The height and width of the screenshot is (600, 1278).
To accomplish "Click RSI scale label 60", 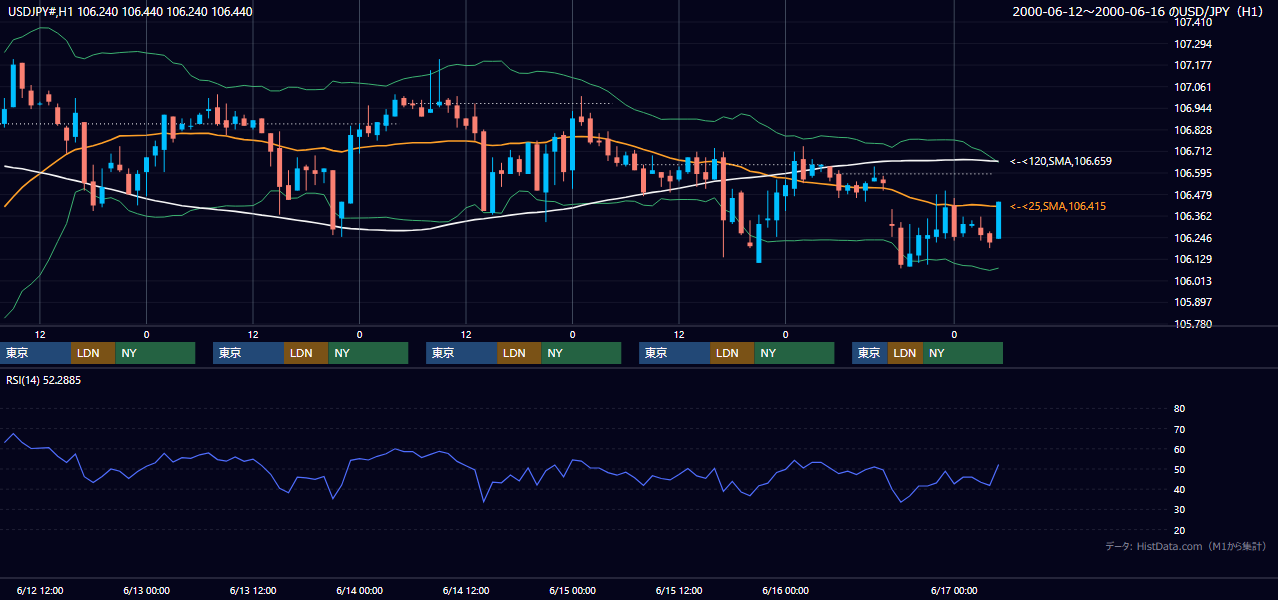I will tap(1179, 449).
